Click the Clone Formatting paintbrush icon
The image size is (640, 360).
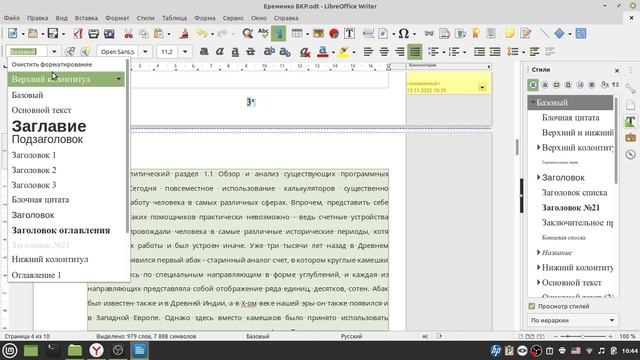(184, 33)
